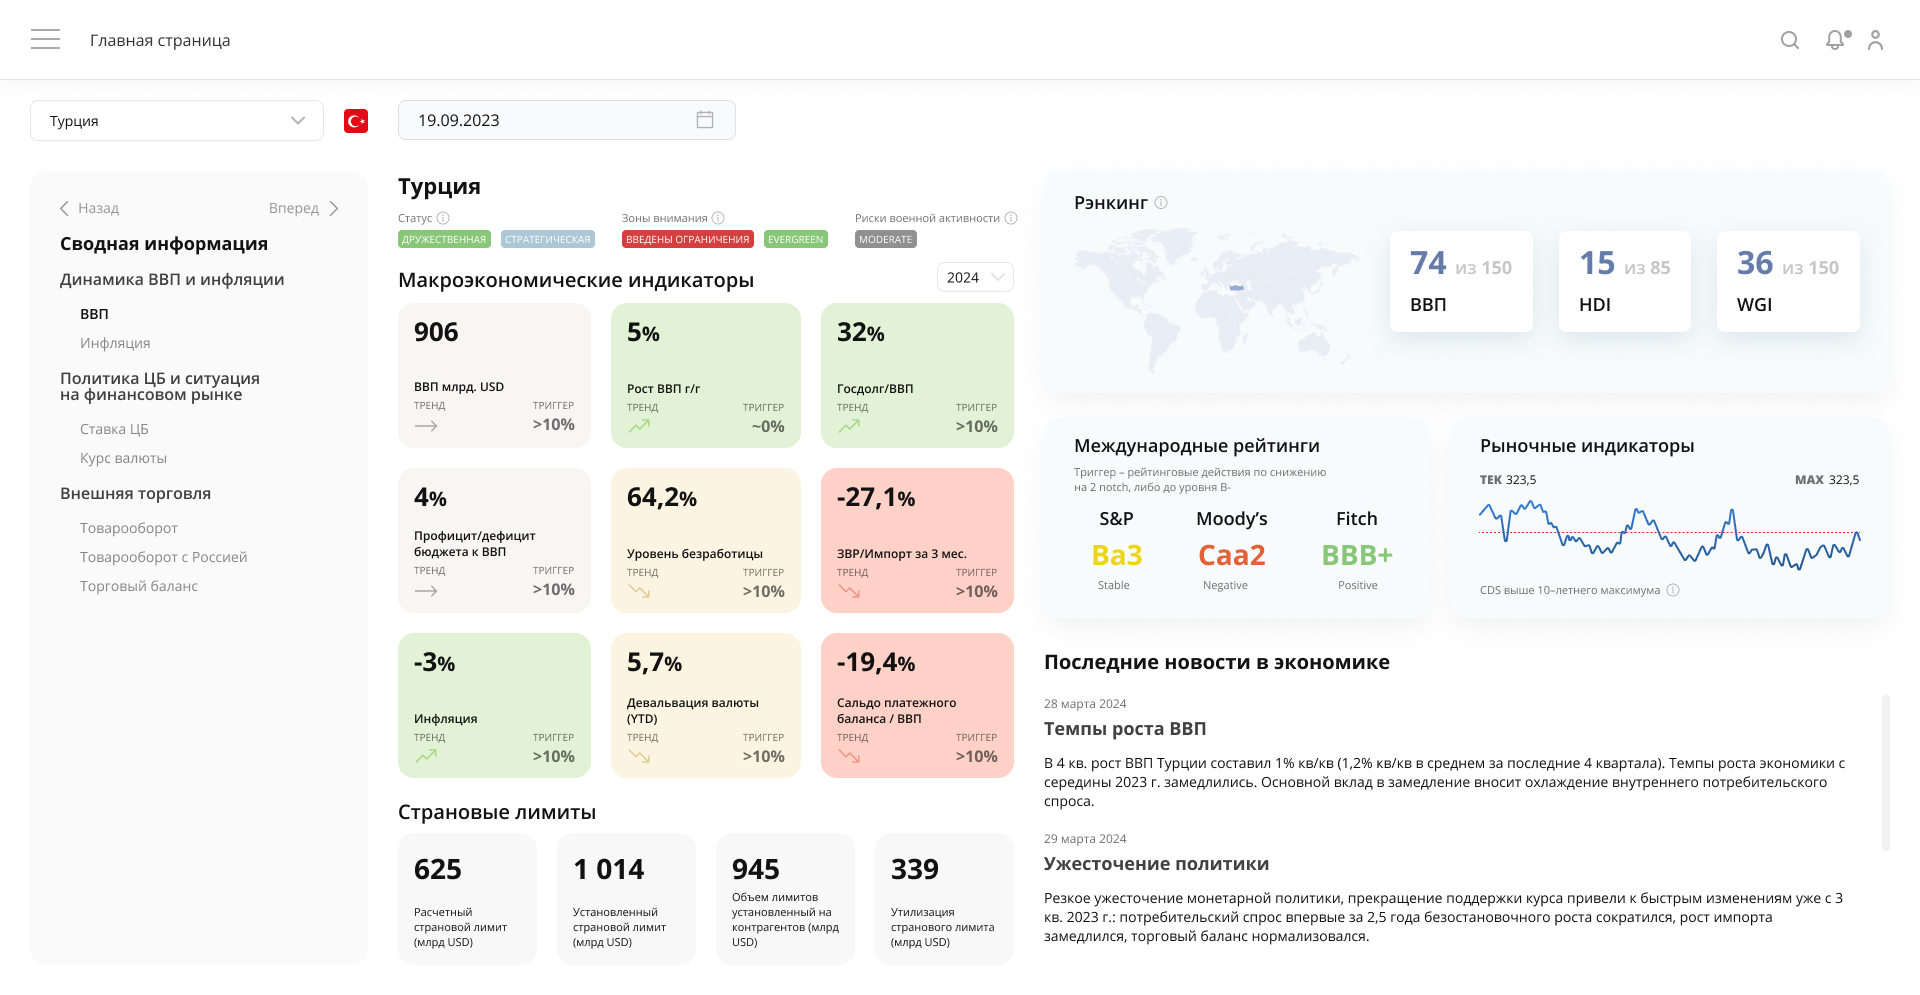The height and width of the screenshot is (995, 1920).
Task: Click the search magnifier icon
Action: pyautogui.click(x=1790, y=40)
